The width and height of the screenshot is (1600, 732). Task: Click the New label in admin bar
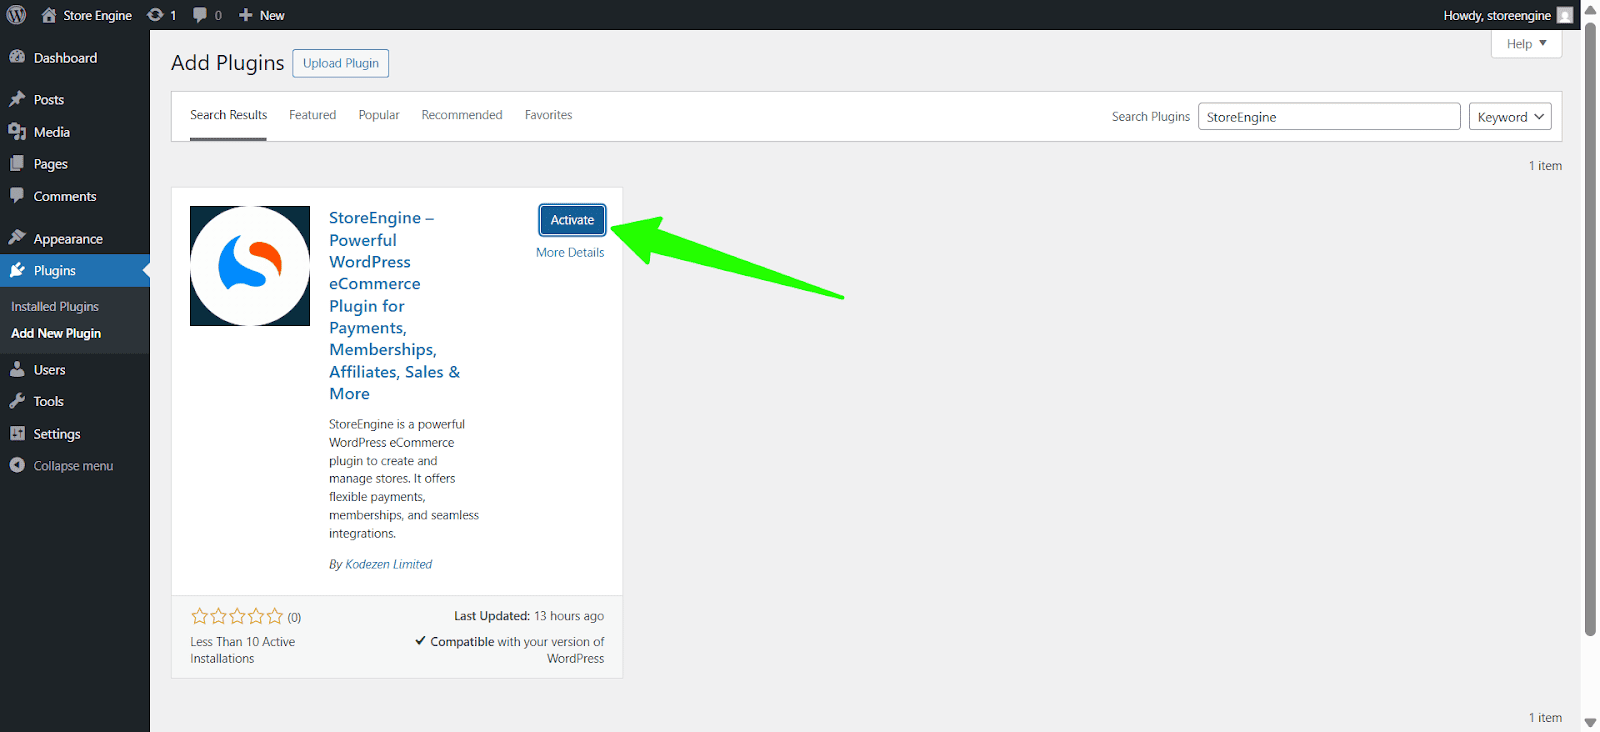point(272,16)
